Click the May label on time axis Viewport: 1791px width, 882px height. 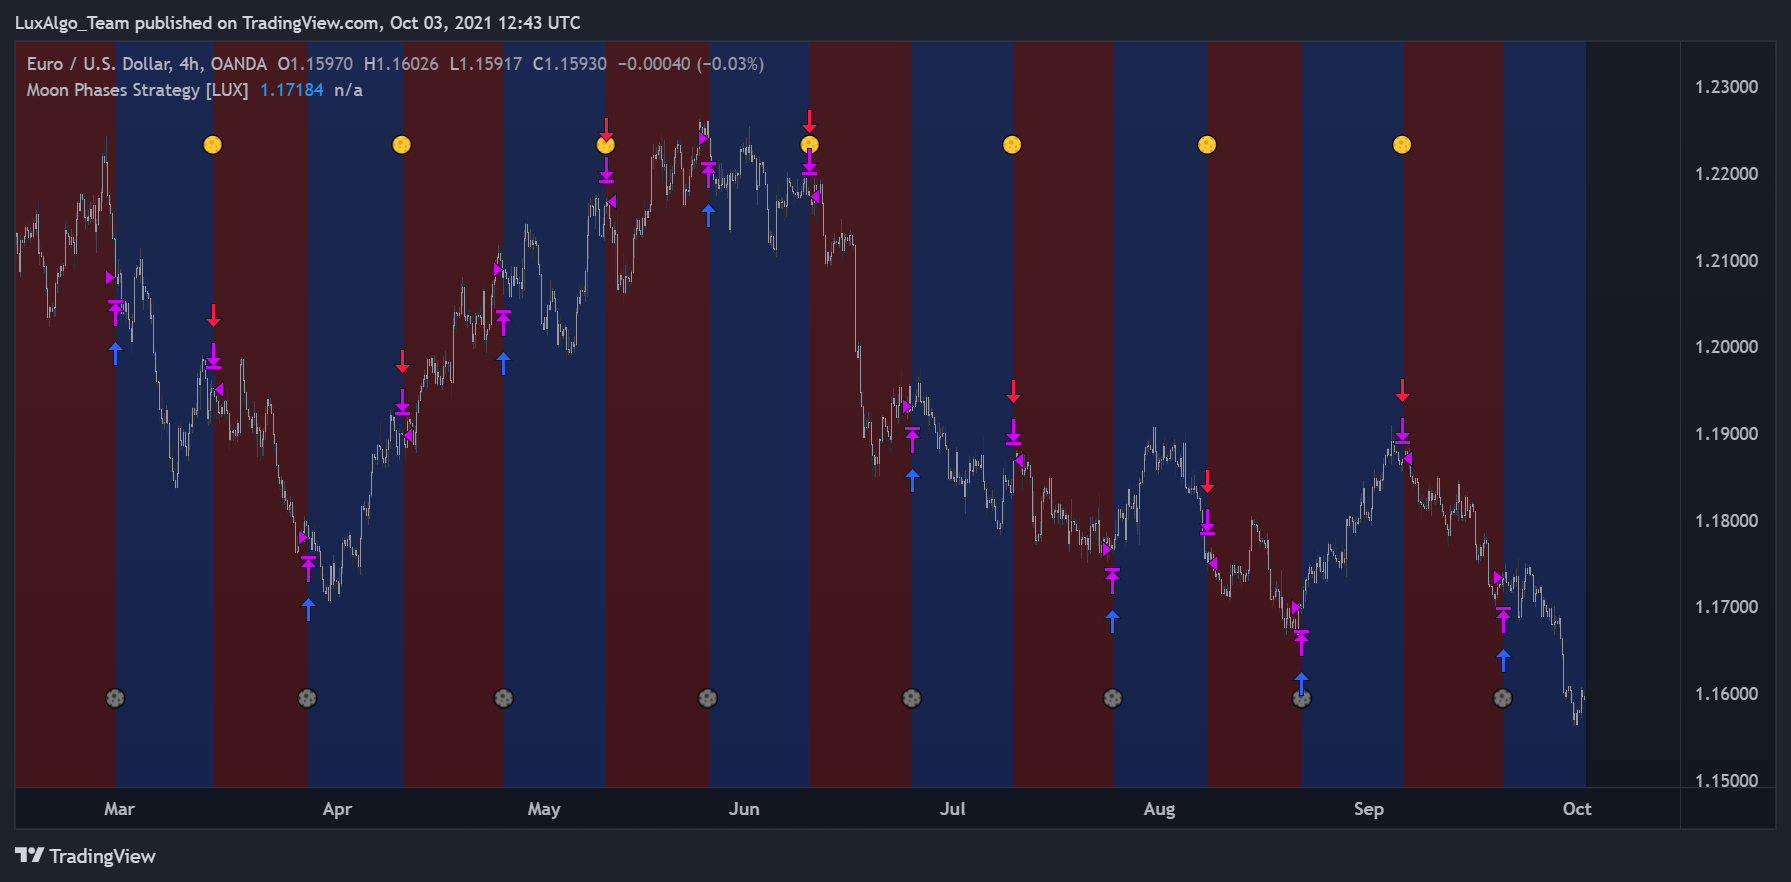(544, 809)
